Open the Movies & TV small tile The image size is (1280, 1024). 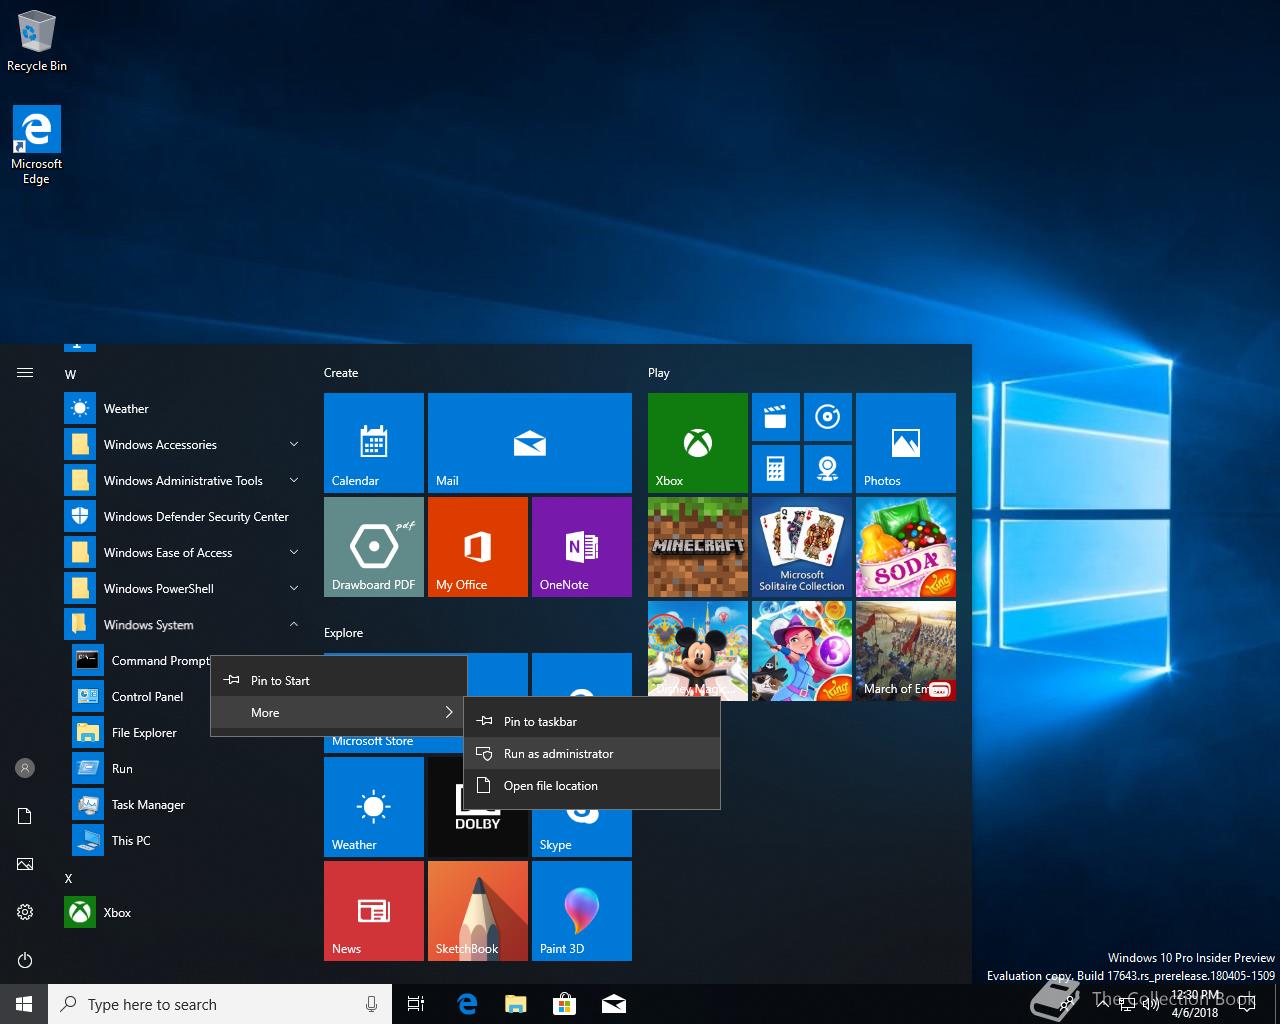pyautogui.click(x=776, y=417)
